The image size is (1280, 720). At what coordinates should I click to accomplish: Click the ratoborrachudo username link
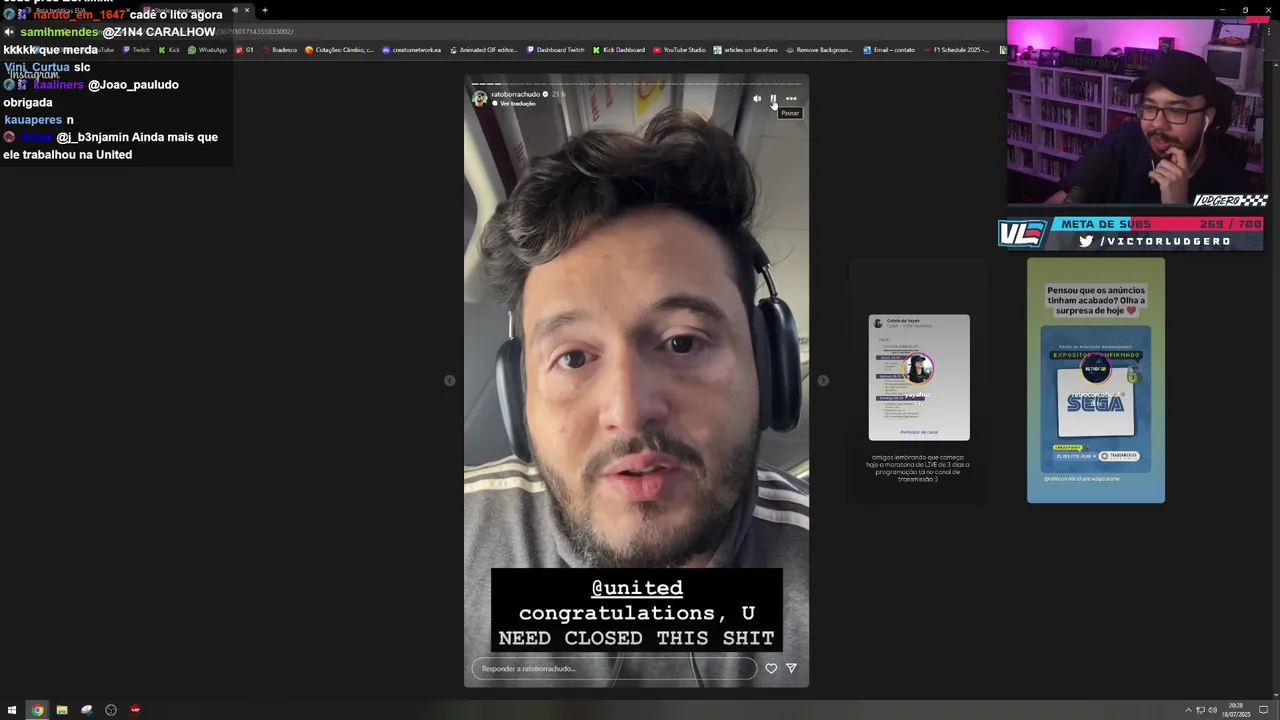click(x=515, y=94)
